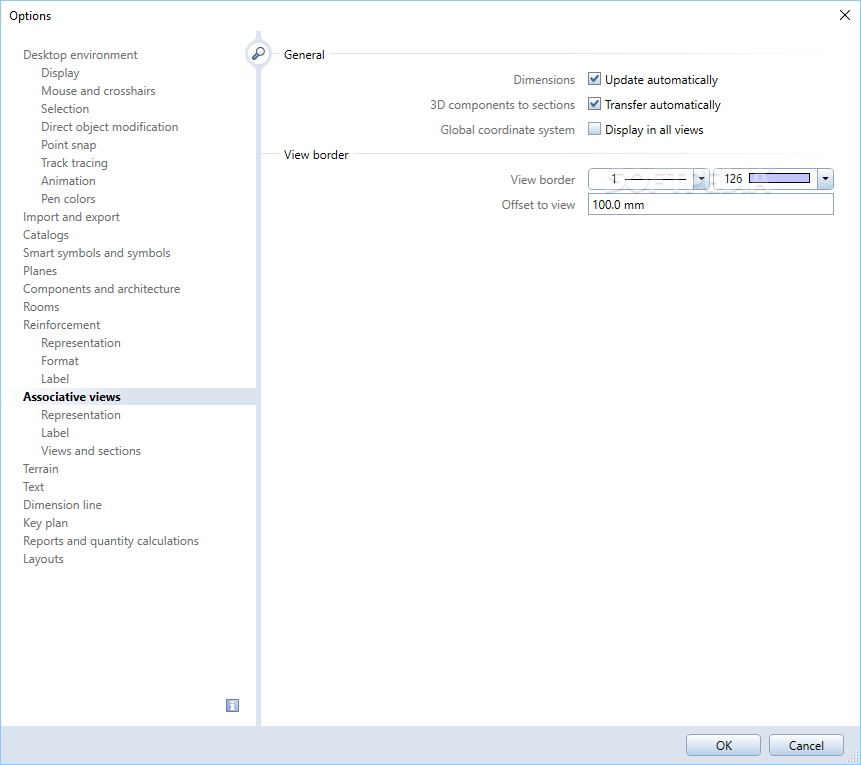The image size is (861, 765).
Task: Select the Terrain options entry
Action: coord(41,469)
